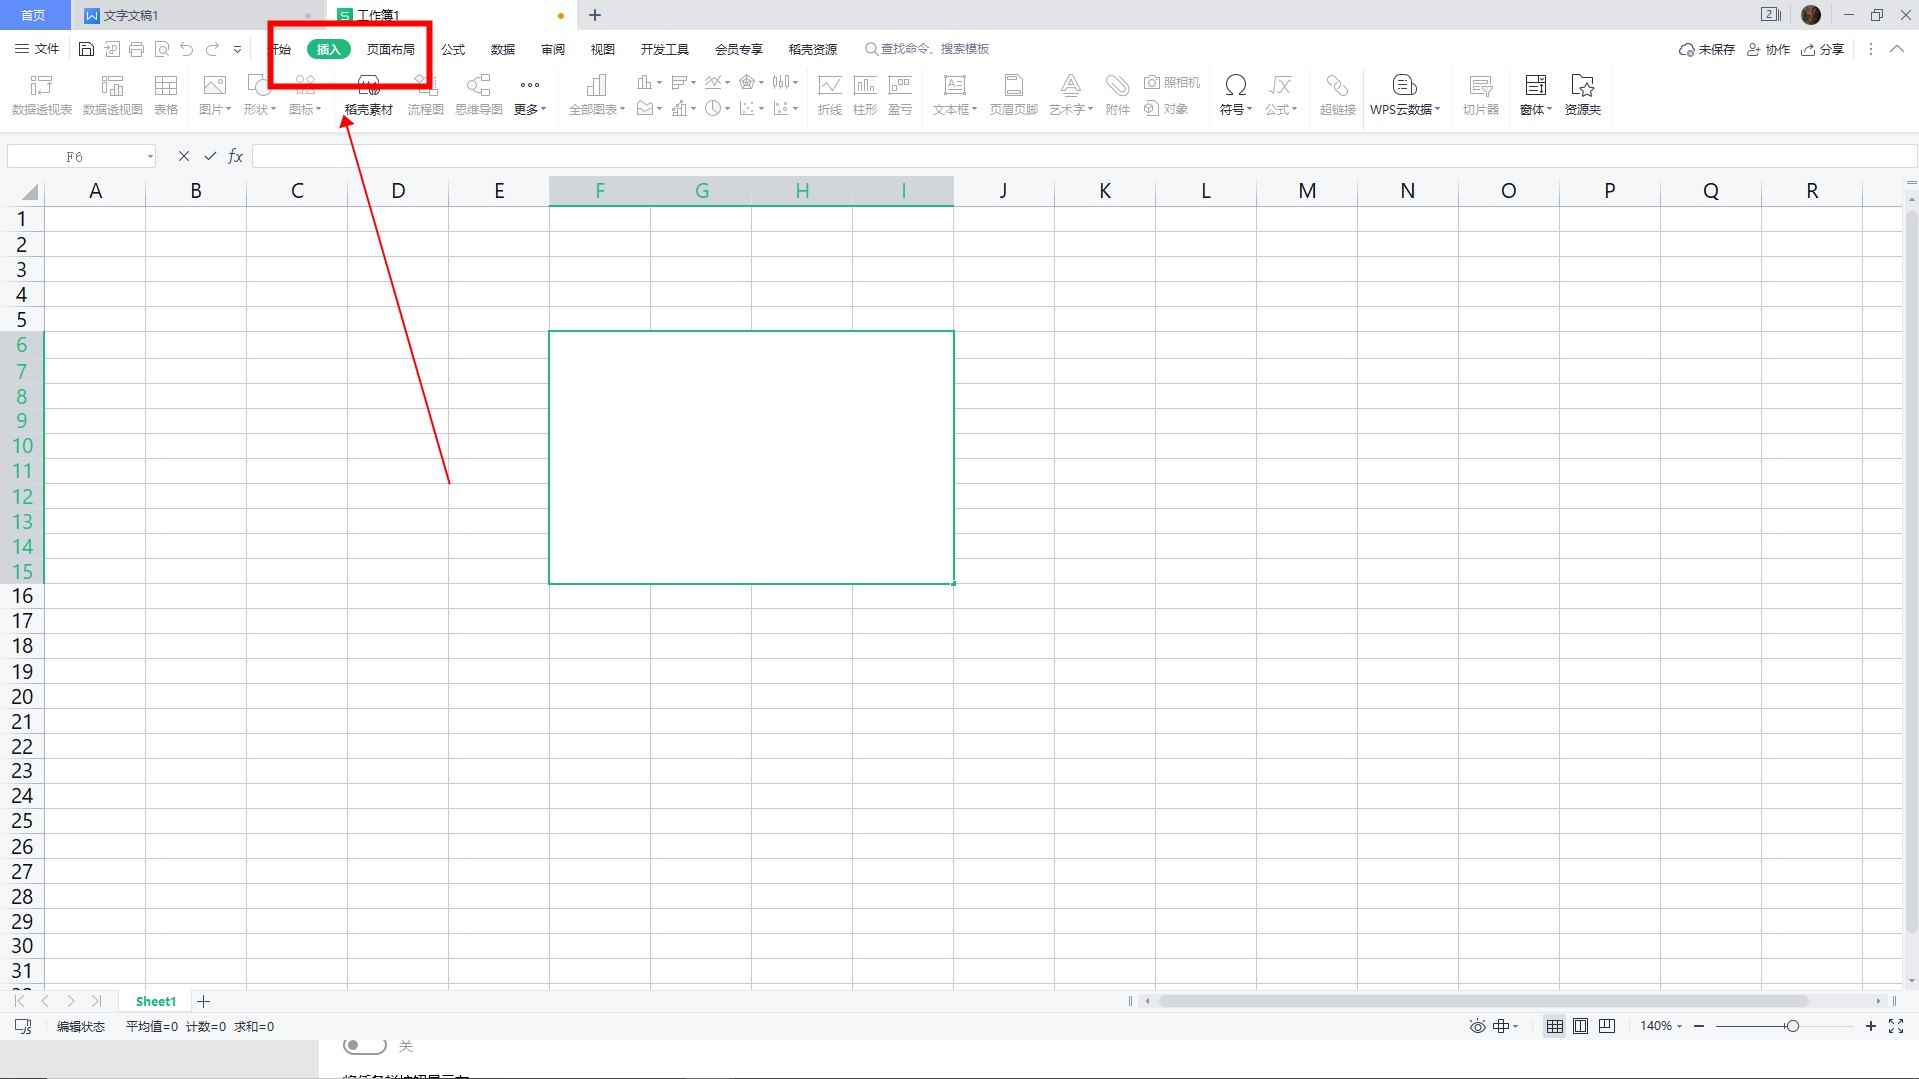Image resolution: width=1919 pixels, height=1079 pixels.
Task: Click the zoom slider handle in status bar
Action: [1792, 1026]
